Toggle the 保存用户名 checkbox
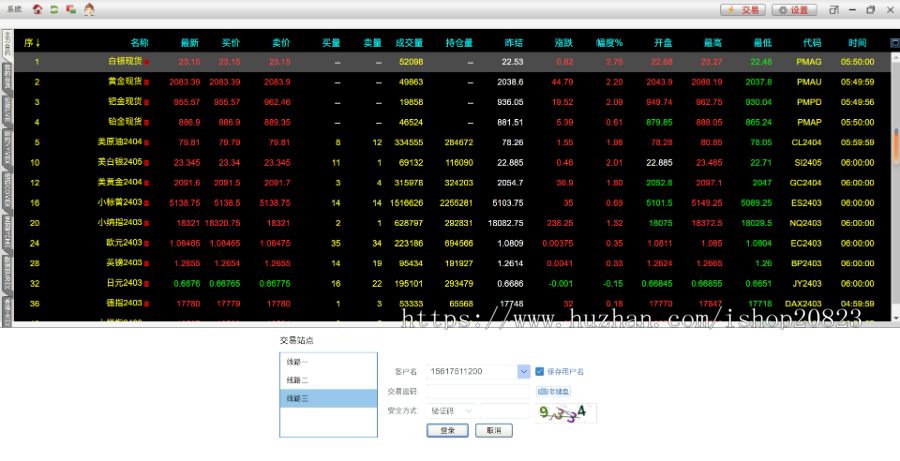 [540, 371]
